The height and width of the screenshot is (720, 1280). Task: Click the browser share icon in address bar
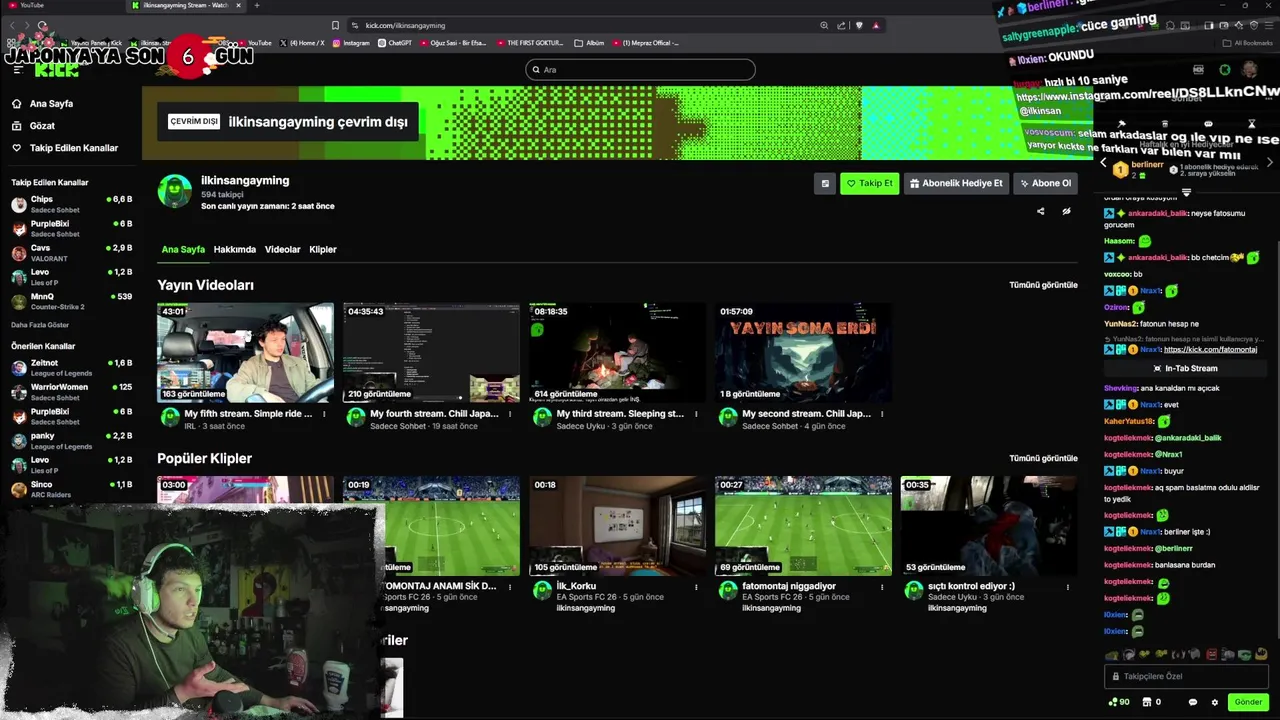(x=841, y=25)
